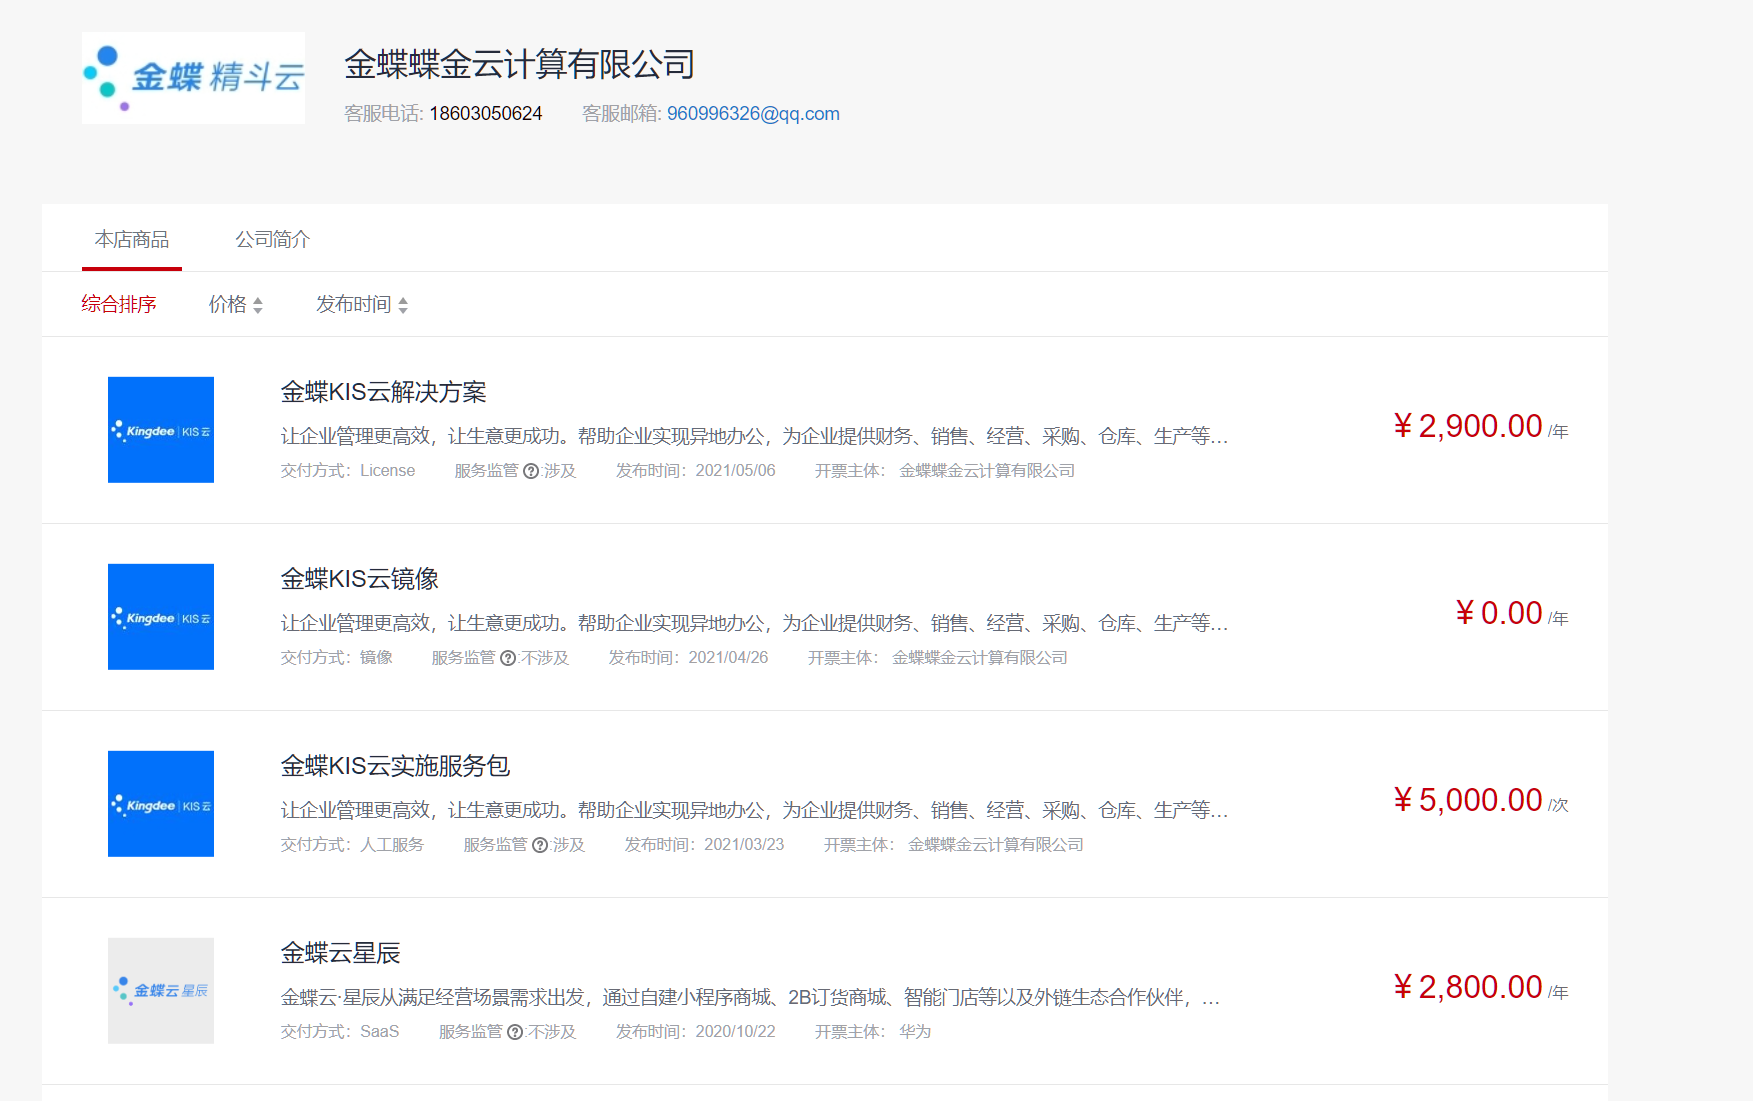This screenshot has height=1101, width=1753.
Task: Click the 交付方式：镜像 text
Action: pyautogui.click(x=336, y=658)
